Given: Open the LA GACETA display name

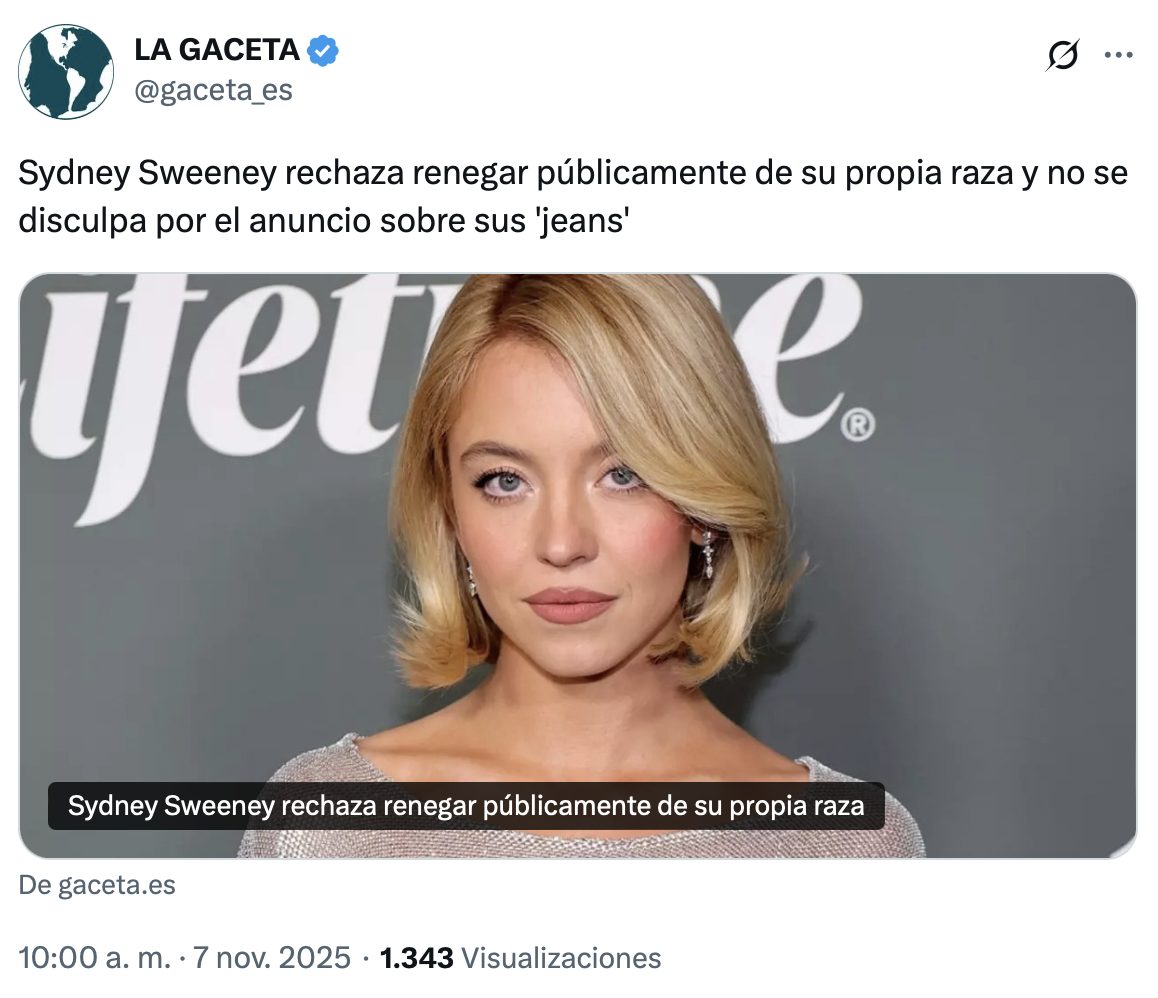Looking at the screenshot, I should click(217, 50).
